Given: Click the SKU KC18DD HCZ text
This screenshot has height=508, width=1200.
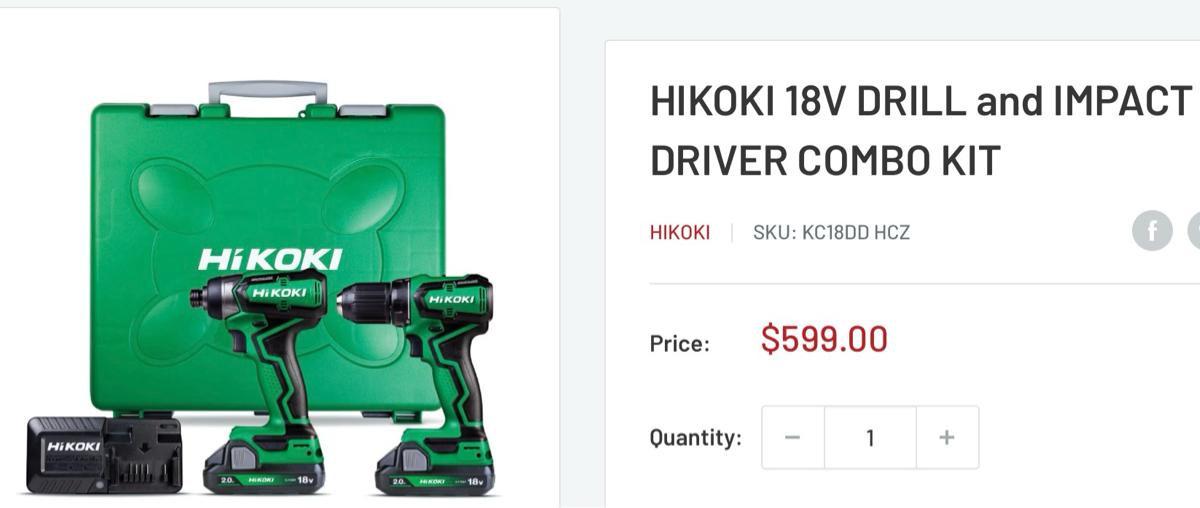Looking at the screenshot, I should tap(831, 233).
